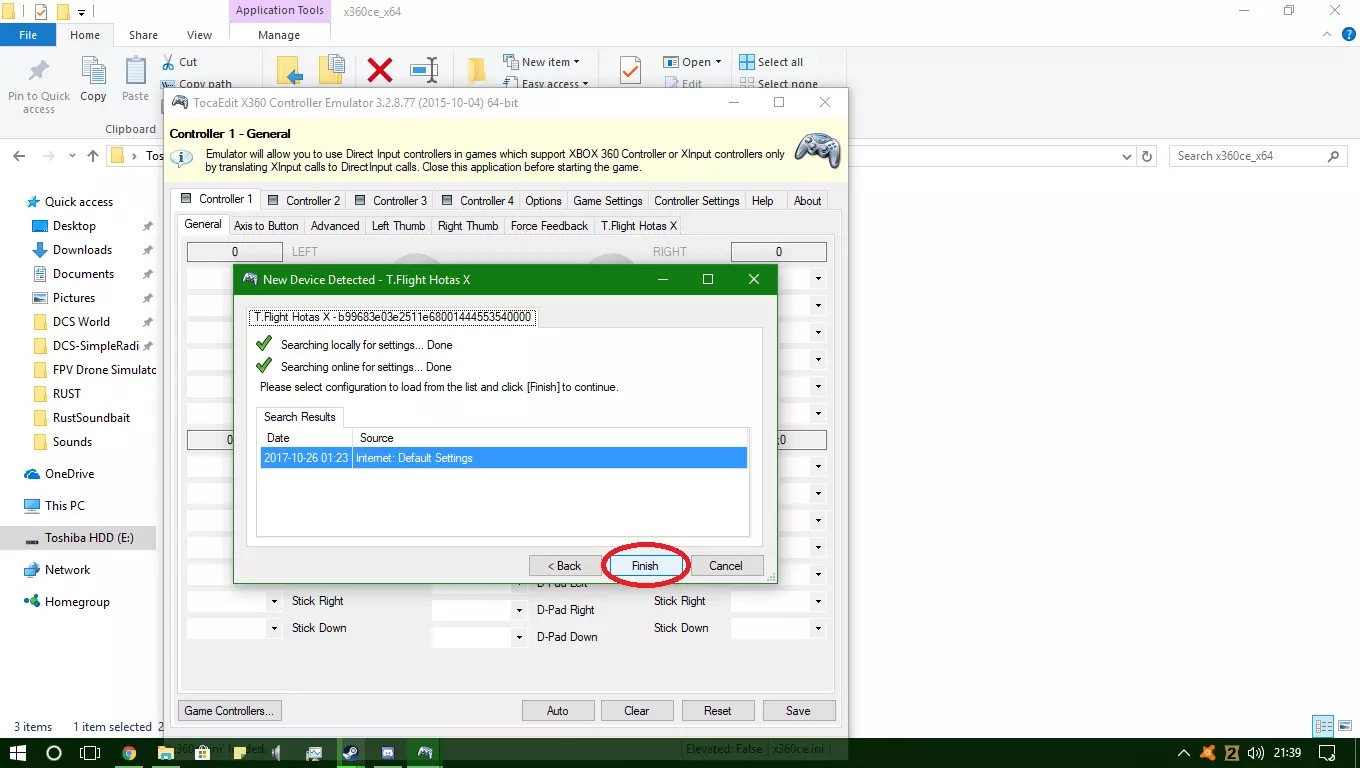Expand the right Stick Down dropdown
Screen dimensions: 1360x768
coord(819,629)
